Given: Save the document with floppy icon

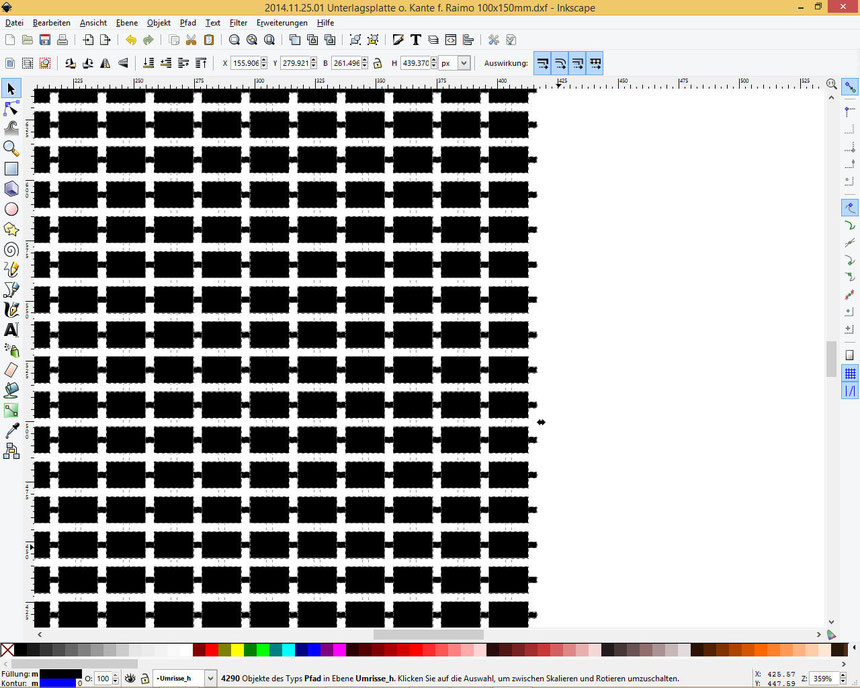Looking at the screenshot, I should [45, 40].
